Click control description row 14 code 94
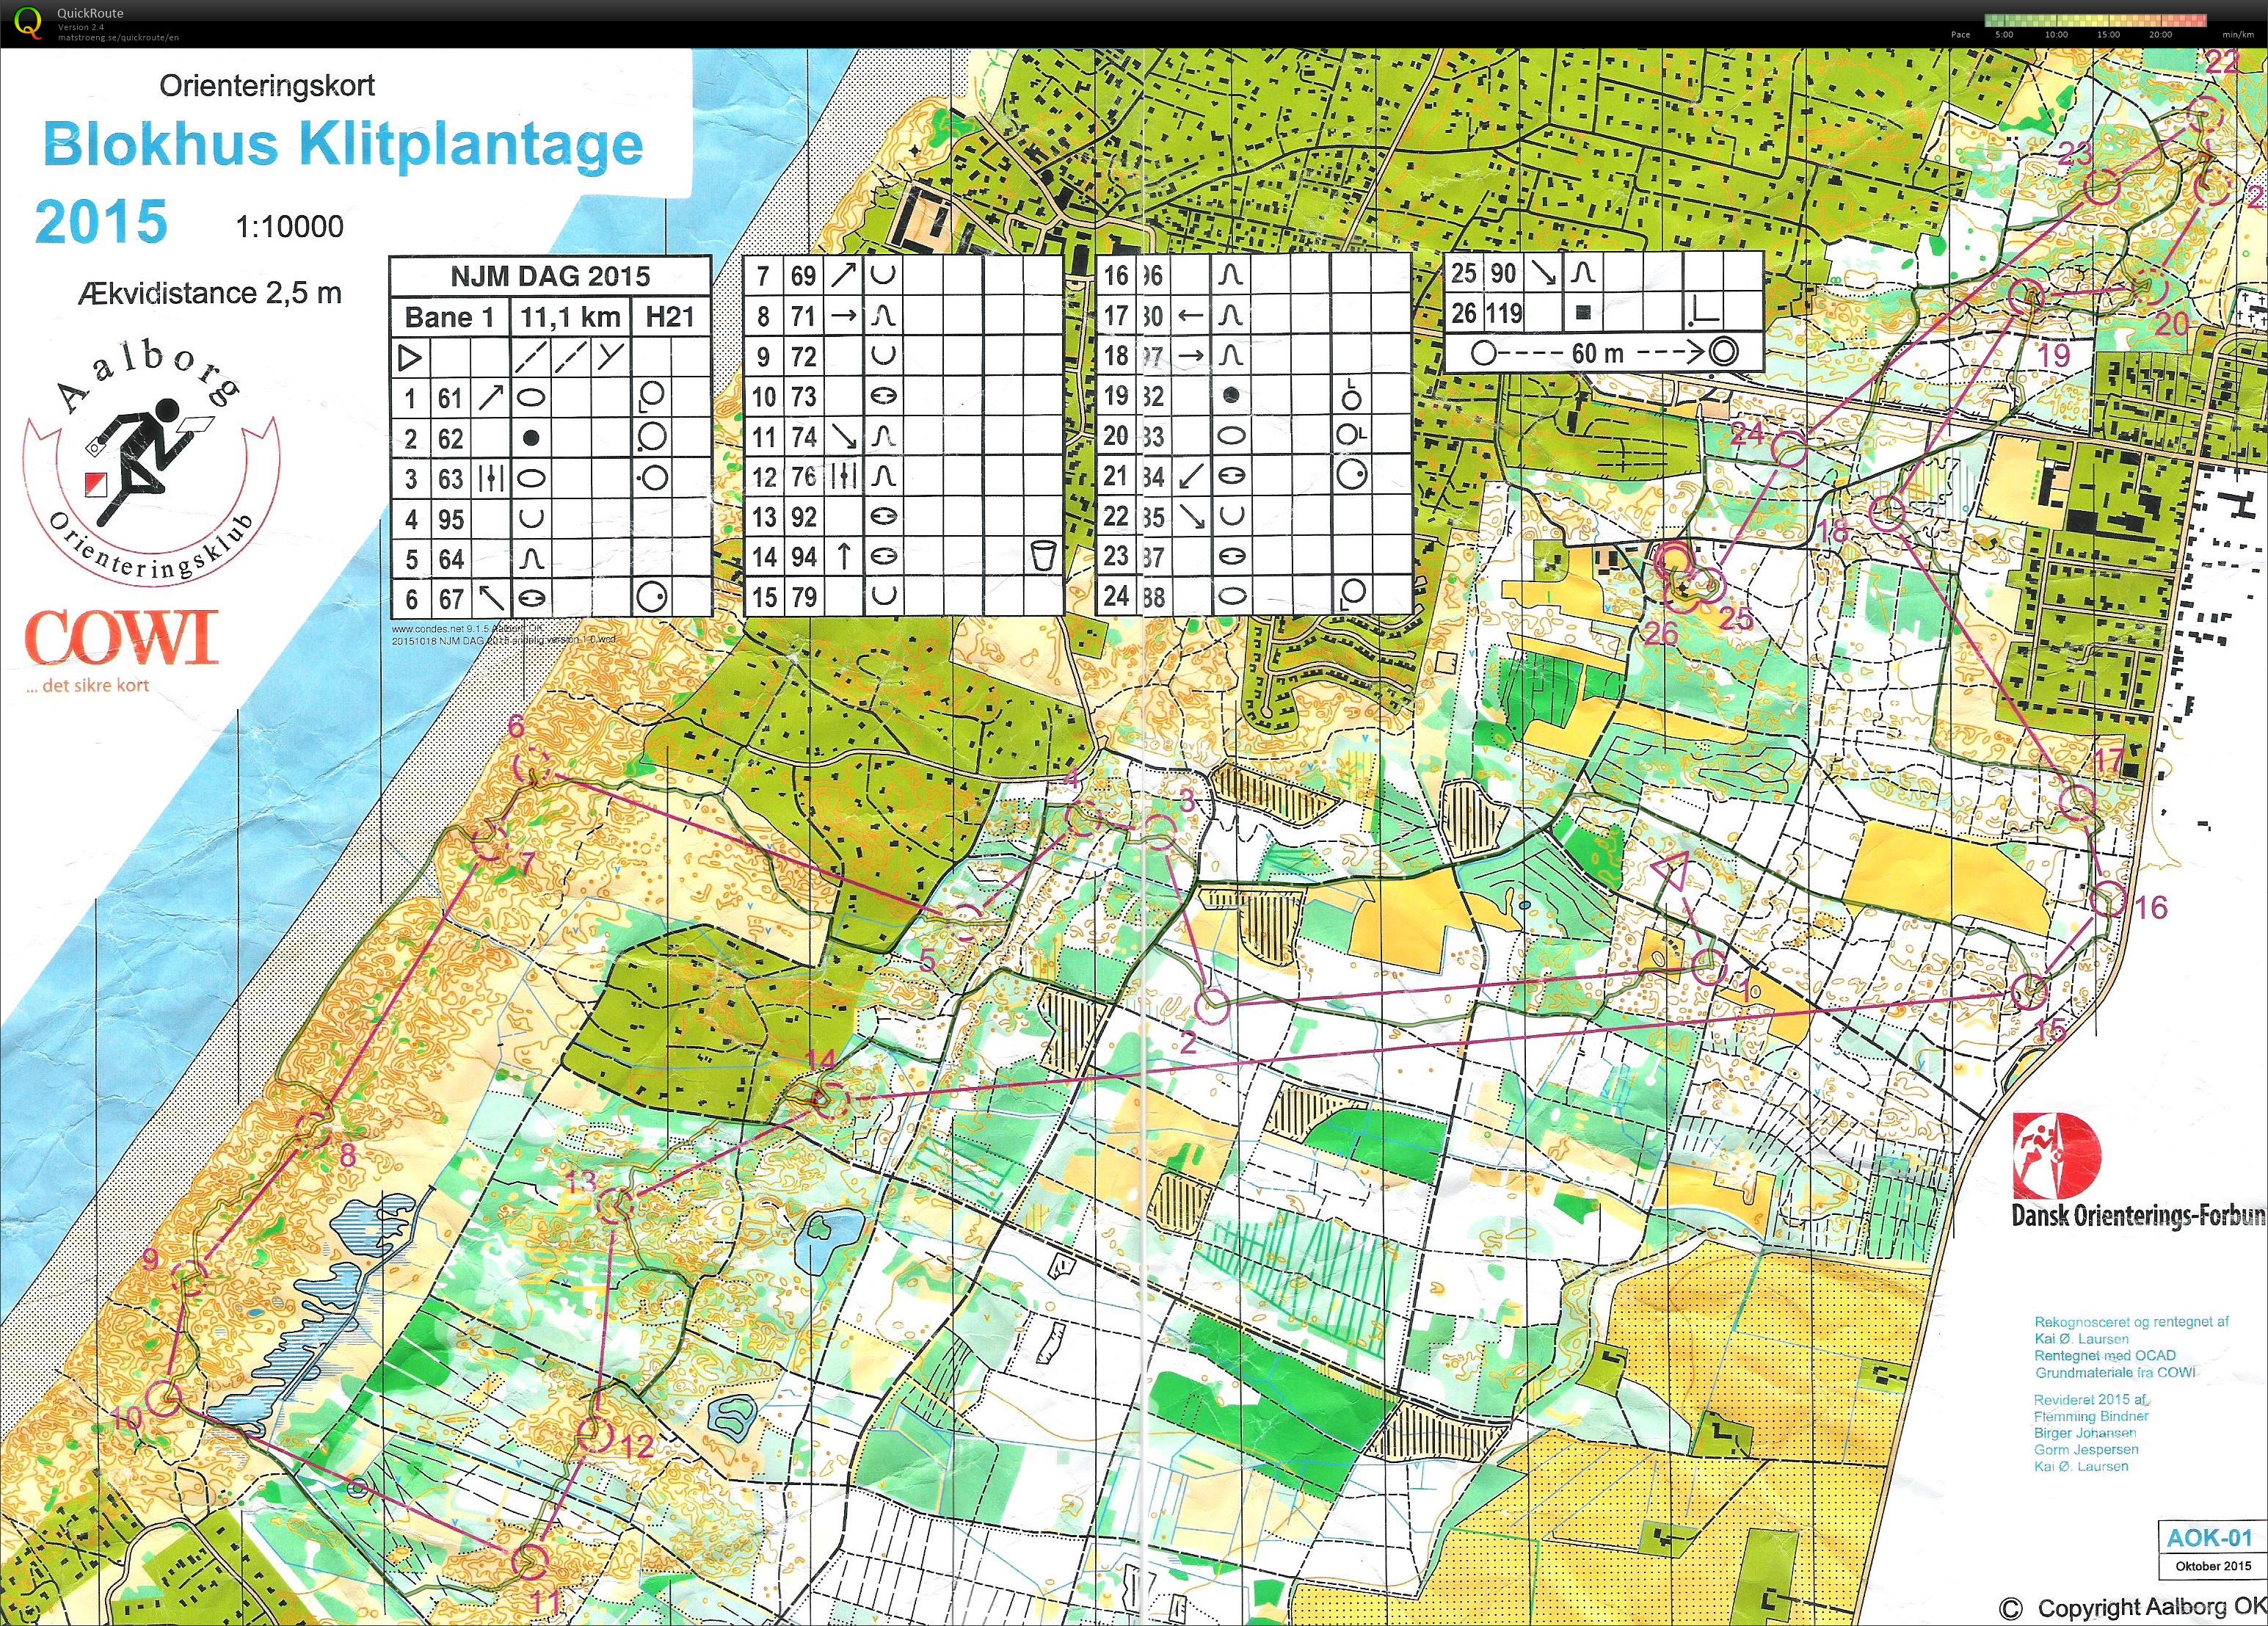Viewport: 2268px width, 1626px height. [903, 557]
